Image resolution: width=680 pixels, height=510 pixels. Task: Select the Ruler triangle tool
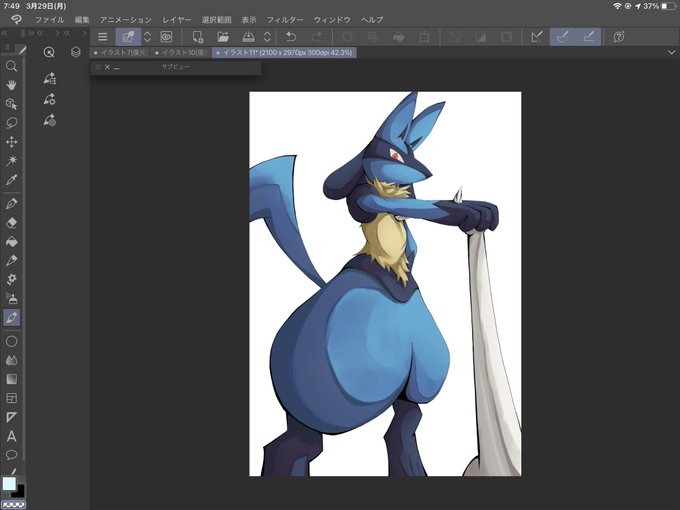click(x=12, y=417)
